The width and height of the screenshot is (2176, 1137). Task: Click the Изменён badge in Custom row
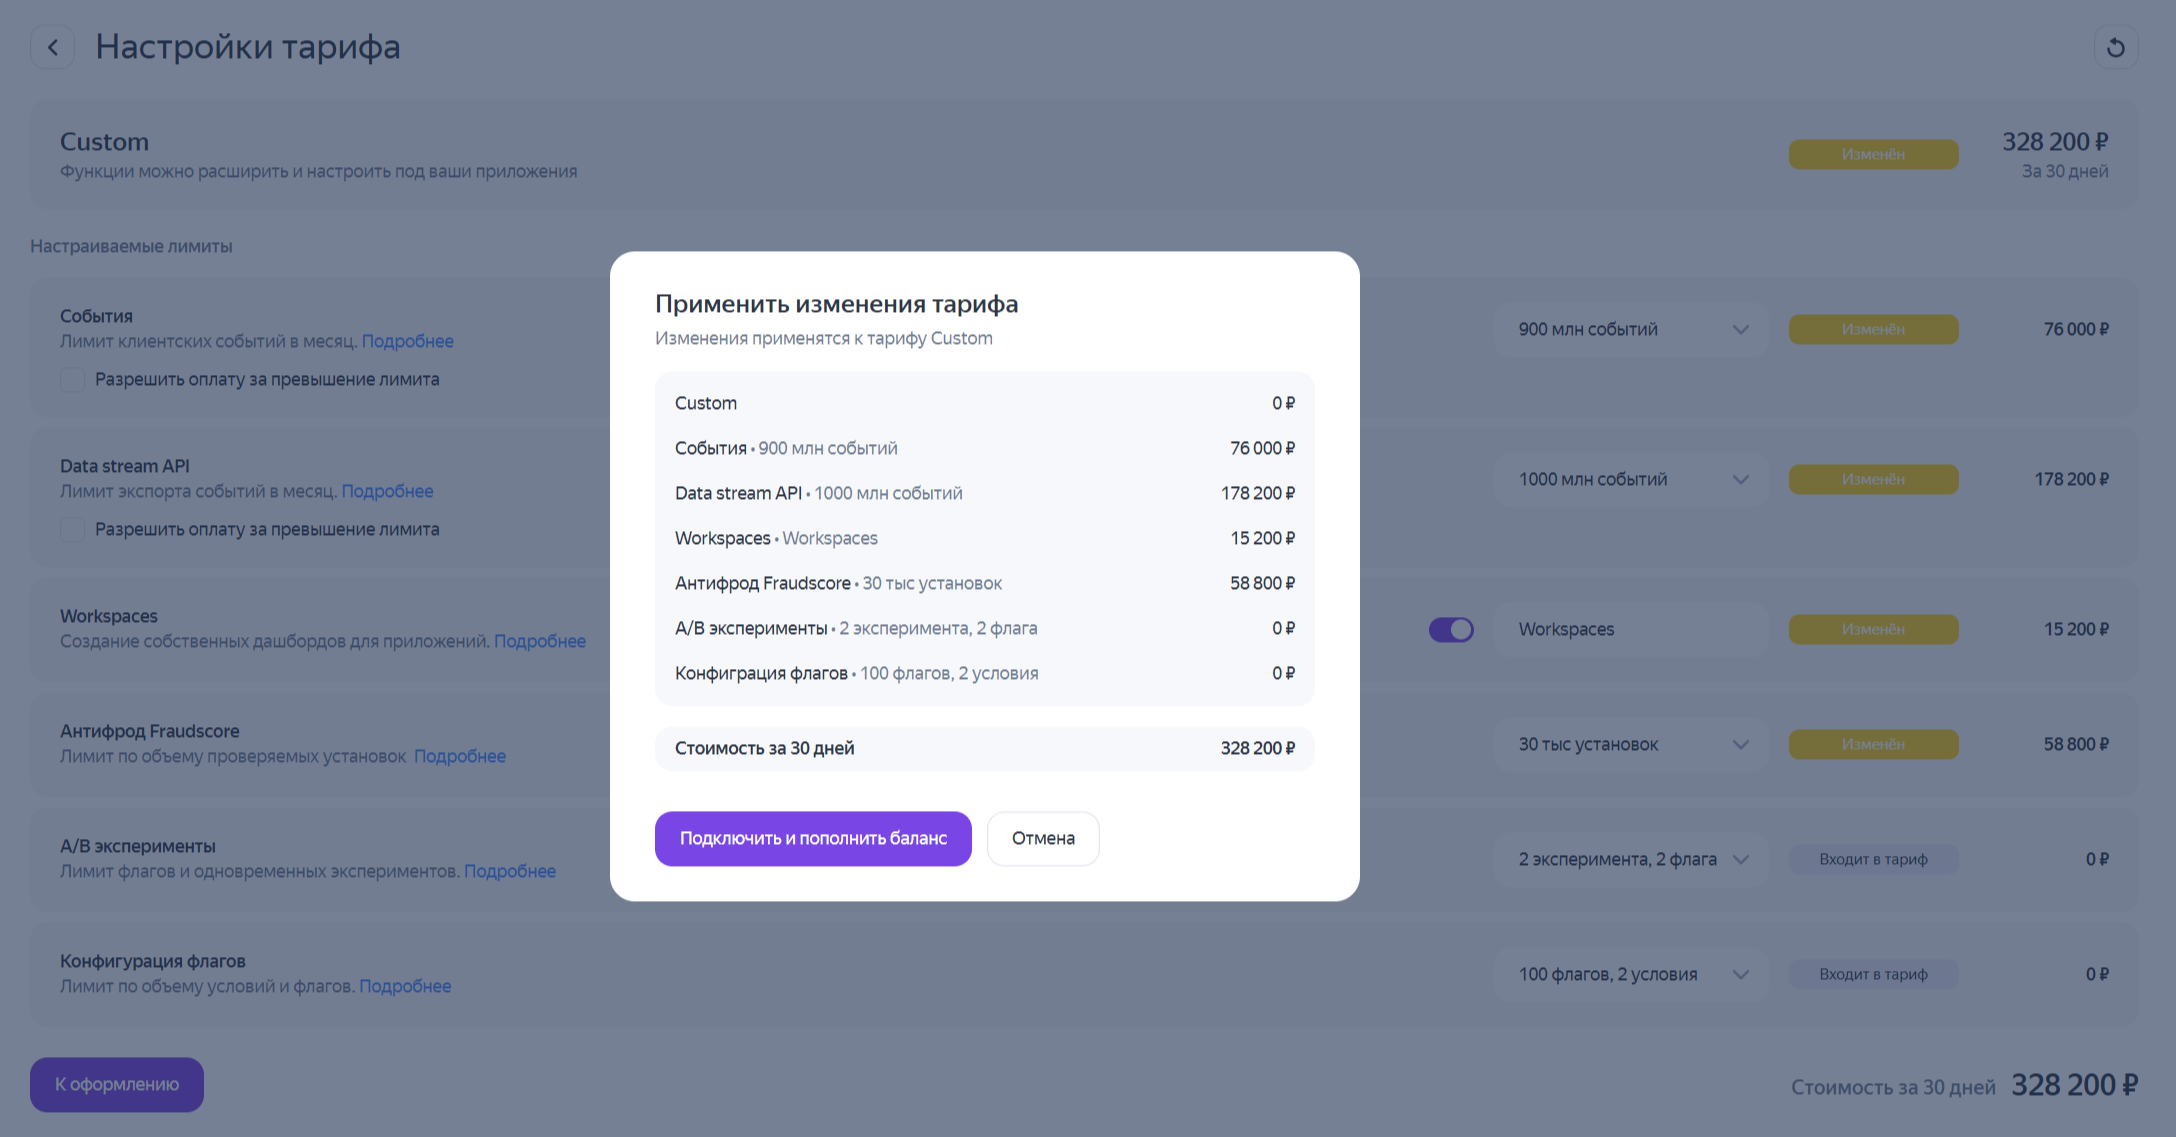tap(1873, 155)
